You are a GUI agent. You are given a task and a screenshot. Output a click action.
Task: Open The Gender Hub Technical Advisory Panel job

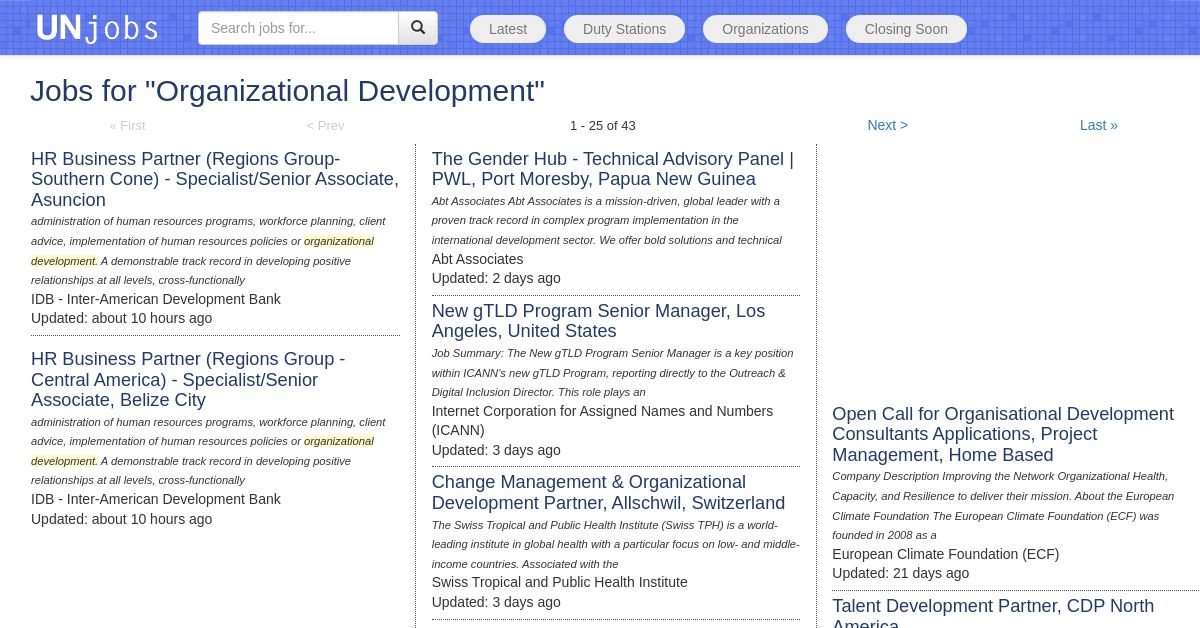click(612, 169)
